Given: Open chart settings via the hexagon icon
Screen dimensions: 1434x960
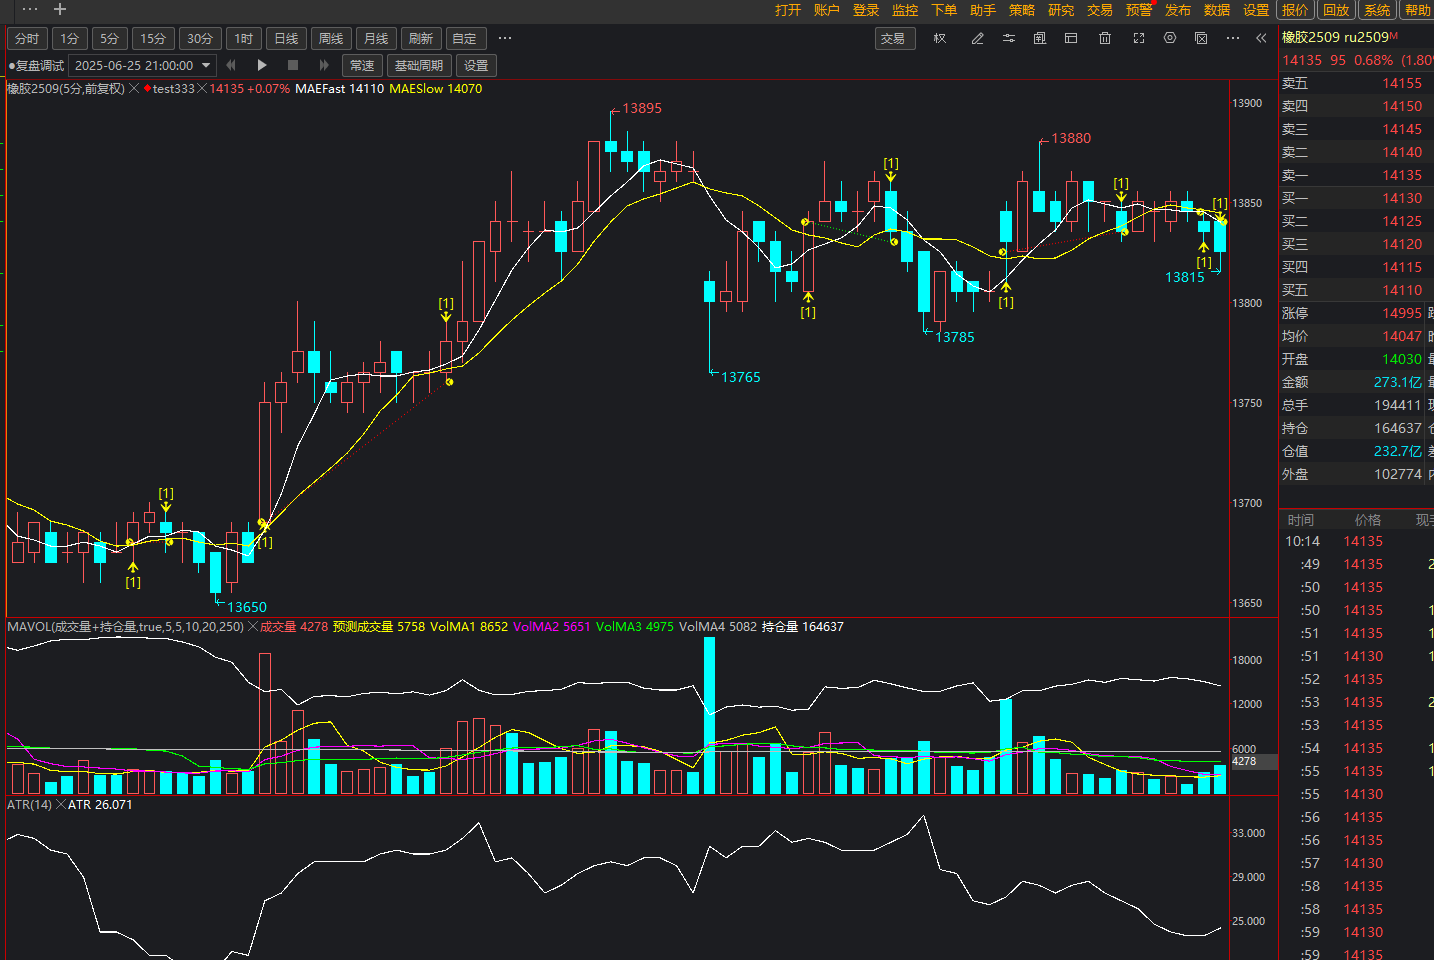Looking at the screenshot, I should pyautogui.click(x=1170, y=38).
